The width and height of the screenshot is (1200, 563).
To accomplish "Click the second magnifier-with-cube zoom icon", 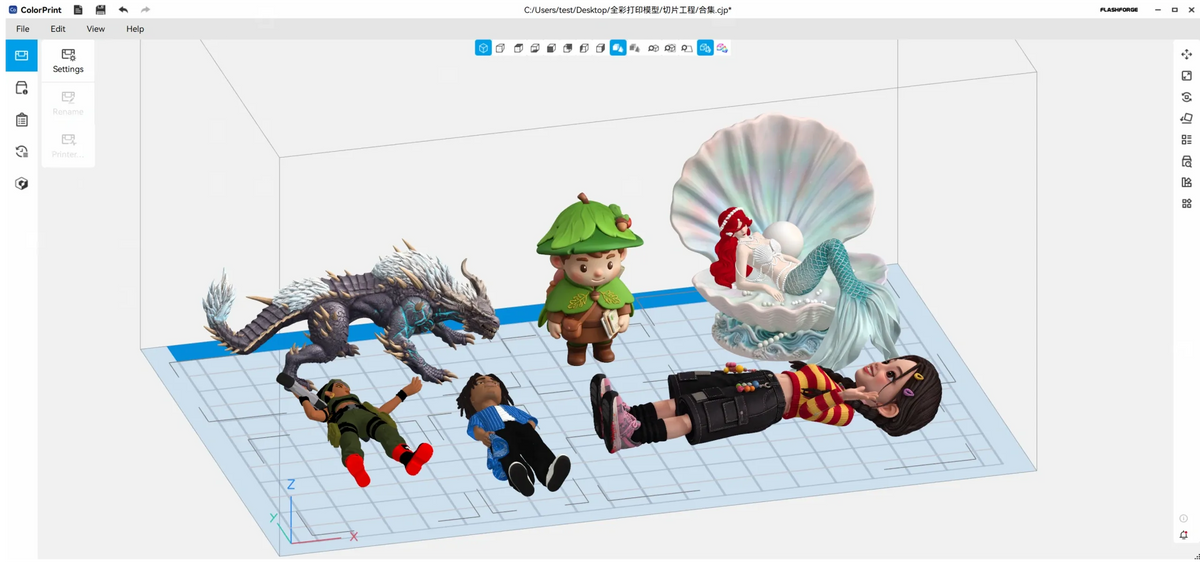I will 670,47.
